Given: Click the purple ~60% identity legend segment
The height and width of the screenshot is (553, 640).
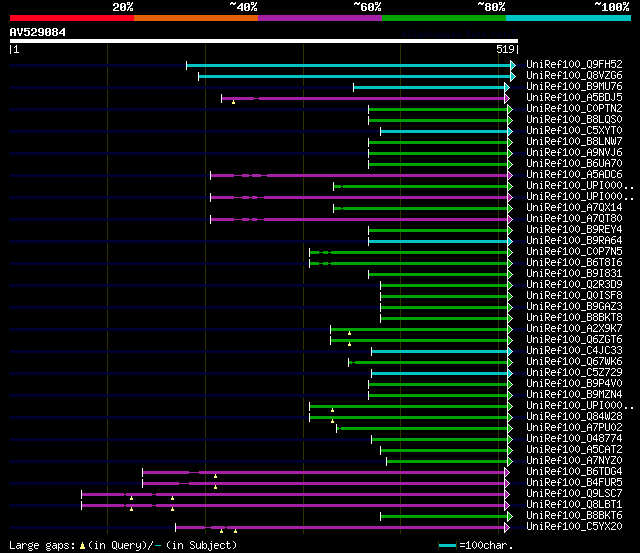Looking at the screenshot, I should 320,18.
